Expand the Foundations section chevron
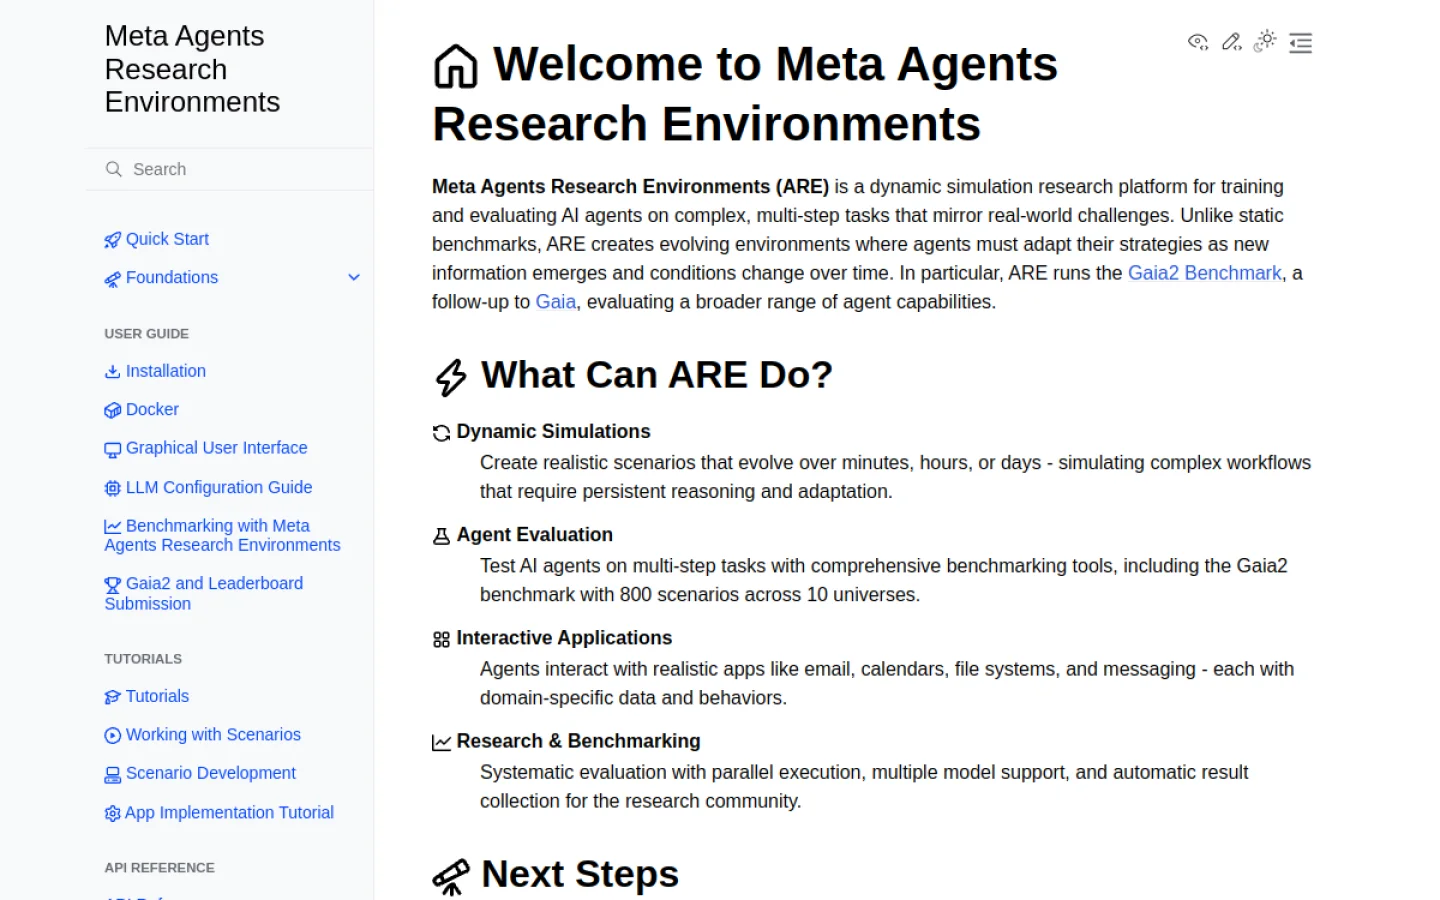The width and height of the screenshot is (1440, 900). click(354, 277)
